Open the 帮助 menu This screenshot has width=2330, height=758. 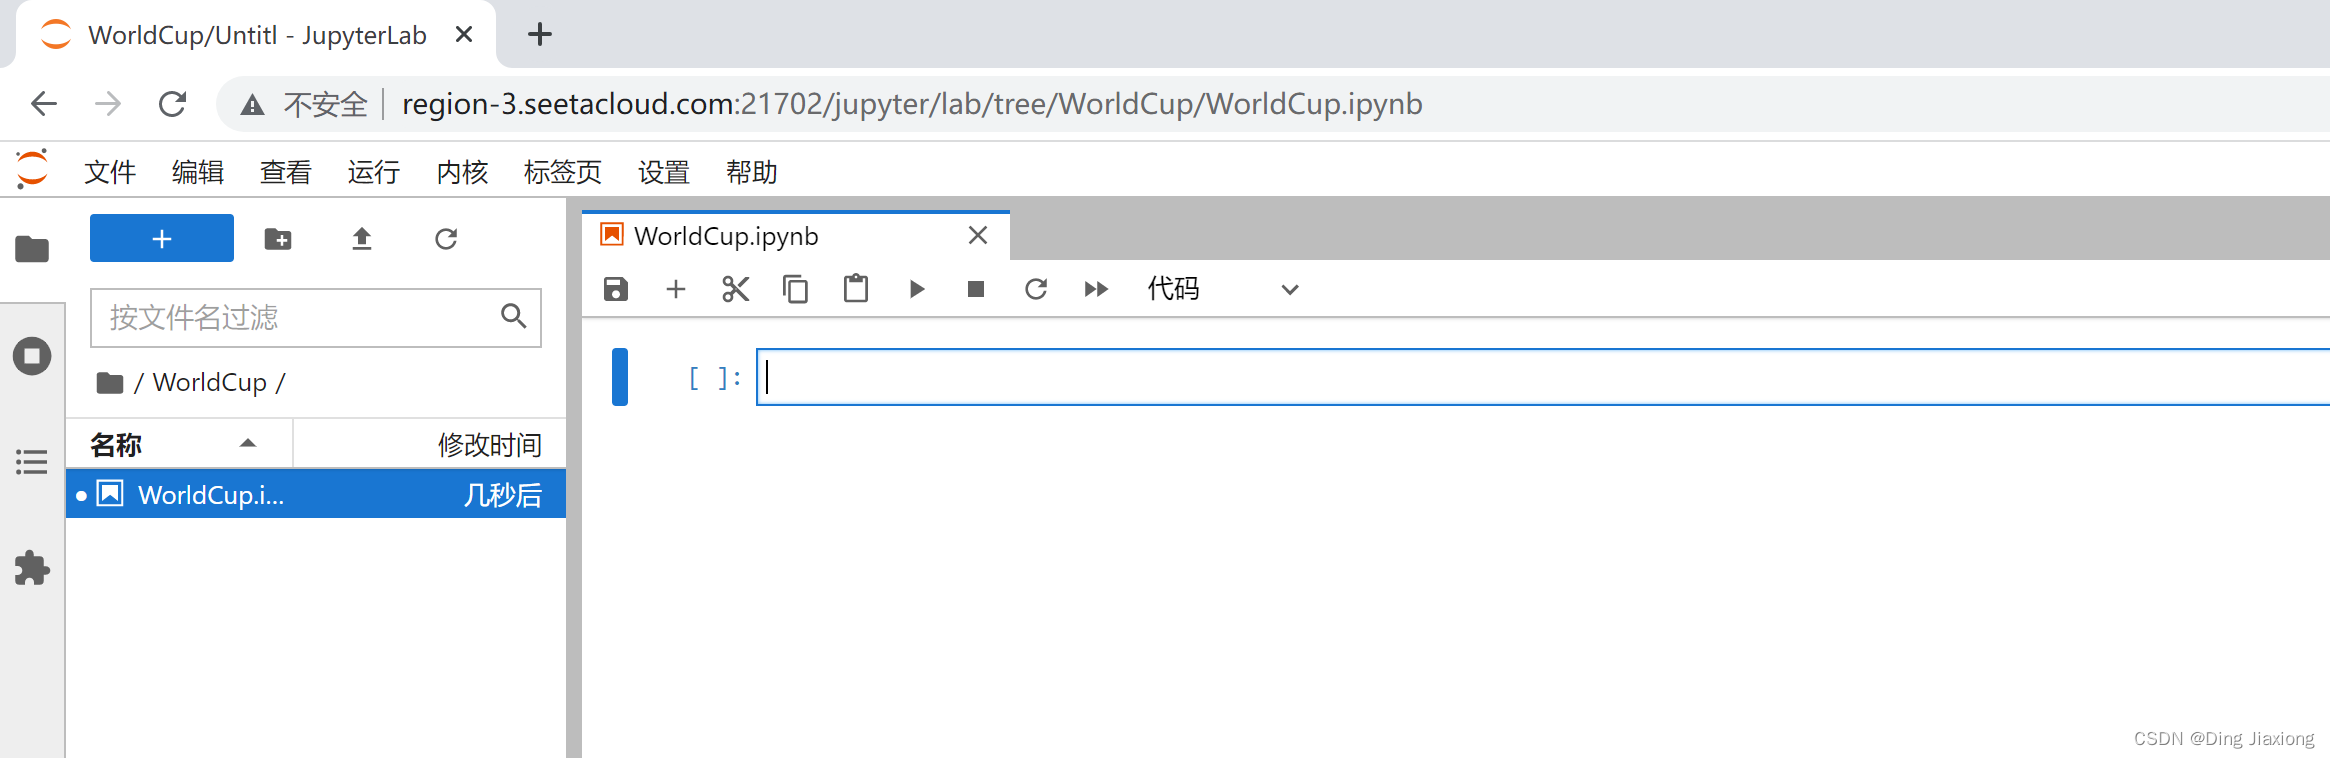(752, 172)
